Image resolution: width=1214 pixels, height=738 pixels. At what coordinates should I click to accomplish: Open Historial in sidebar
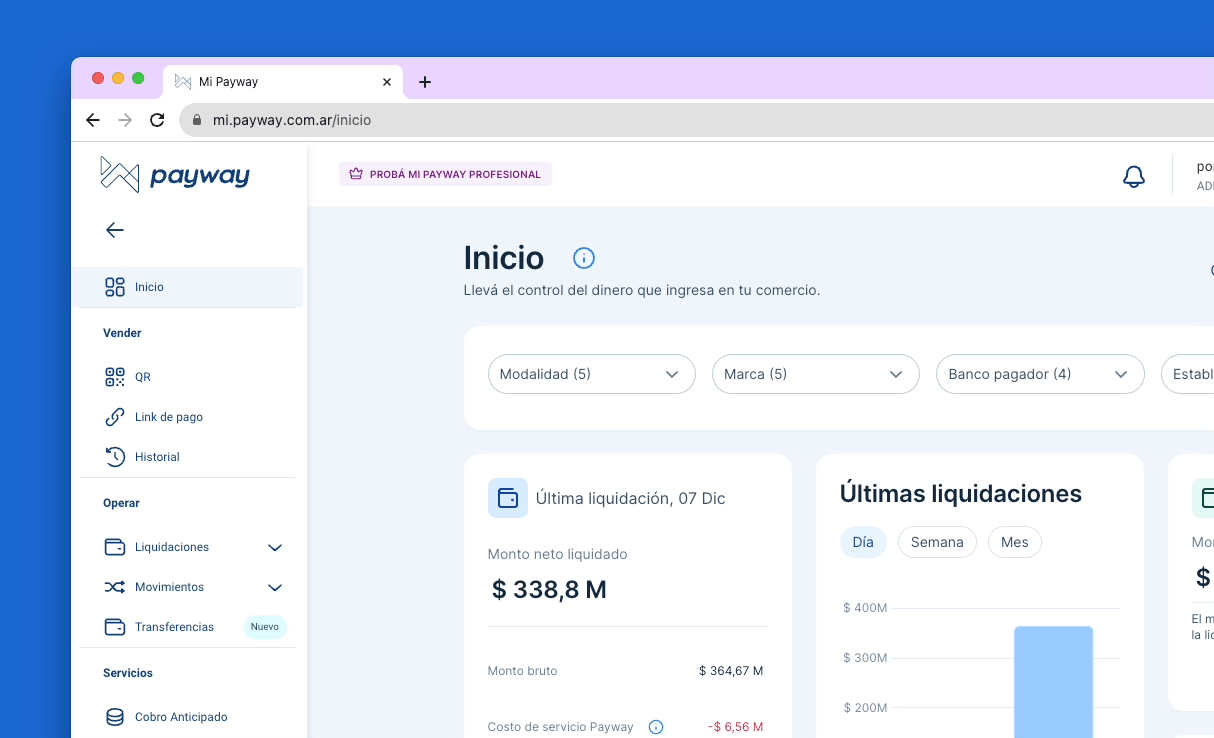tap(157, 457)
